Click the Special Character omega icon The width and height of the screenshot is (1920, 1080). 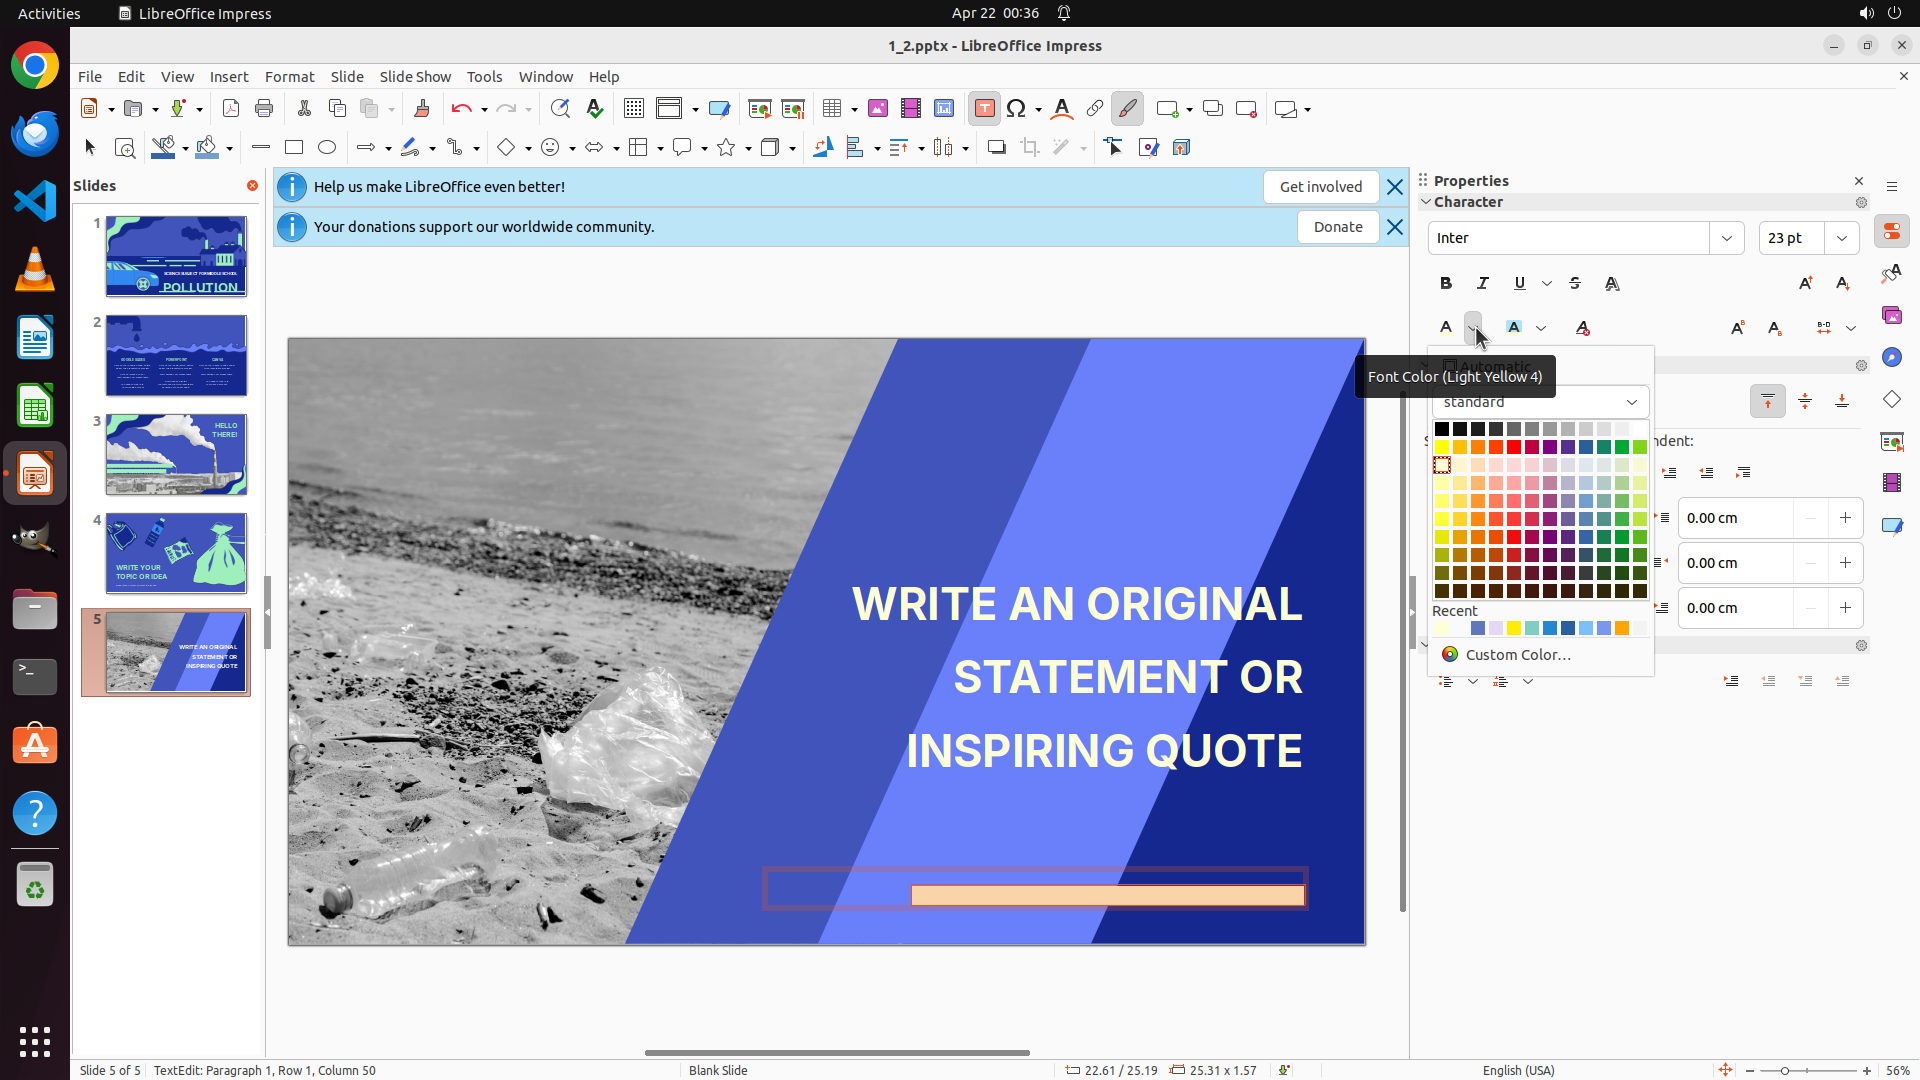[x=1016, y=109]
